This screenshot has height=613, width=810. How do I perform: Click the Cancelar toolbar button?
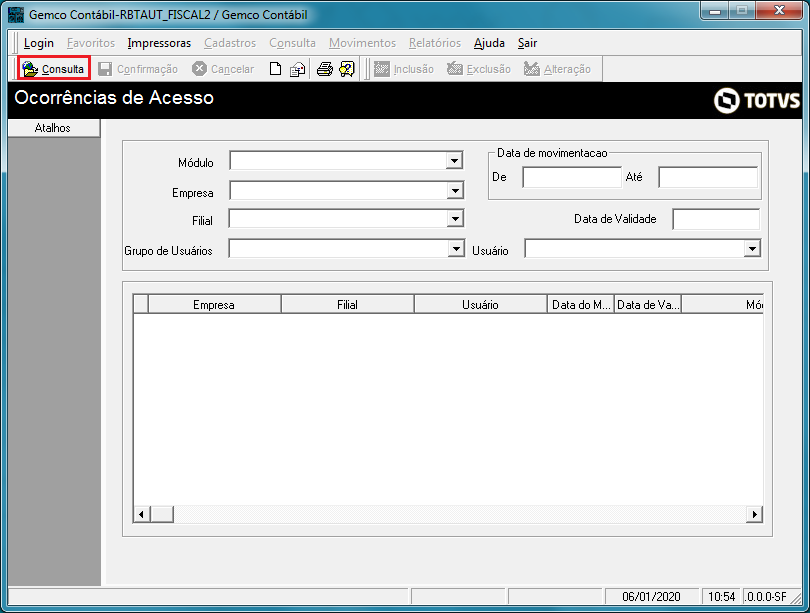tap(223, 69)
